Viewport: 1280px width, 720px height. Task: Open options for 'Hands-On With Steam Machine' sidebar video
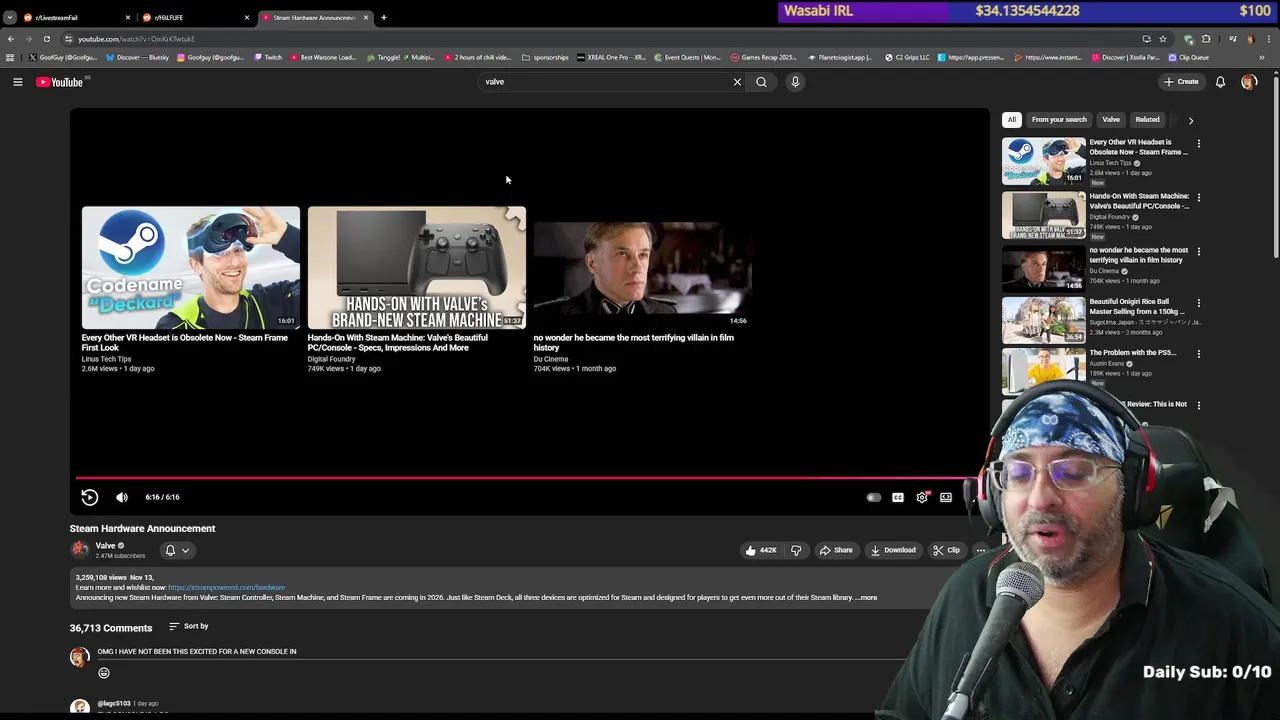(x=1198, y=198)
